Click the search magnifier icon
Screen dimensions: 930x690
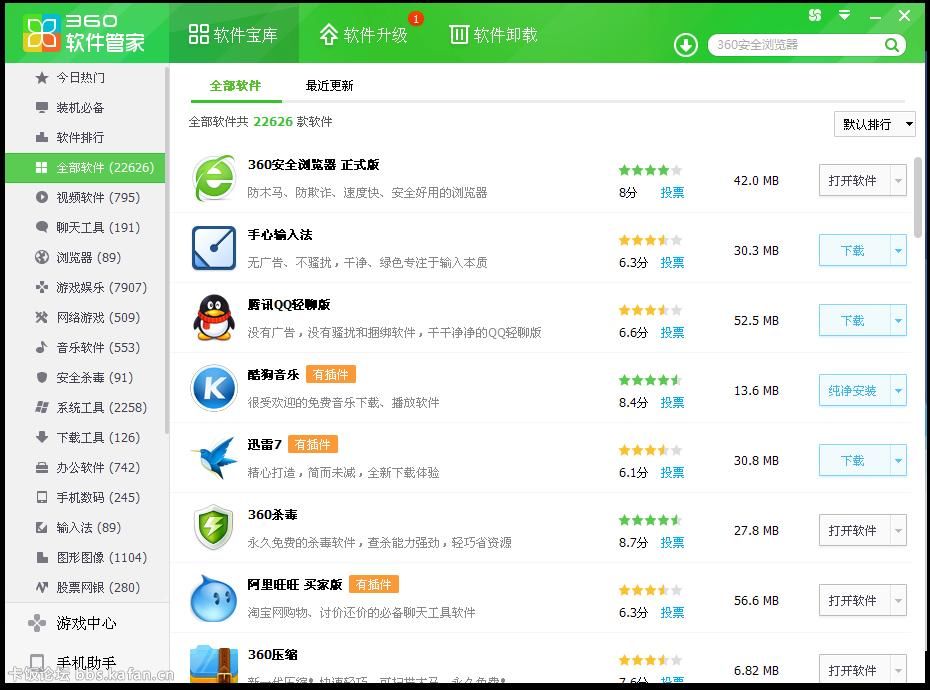891,44
